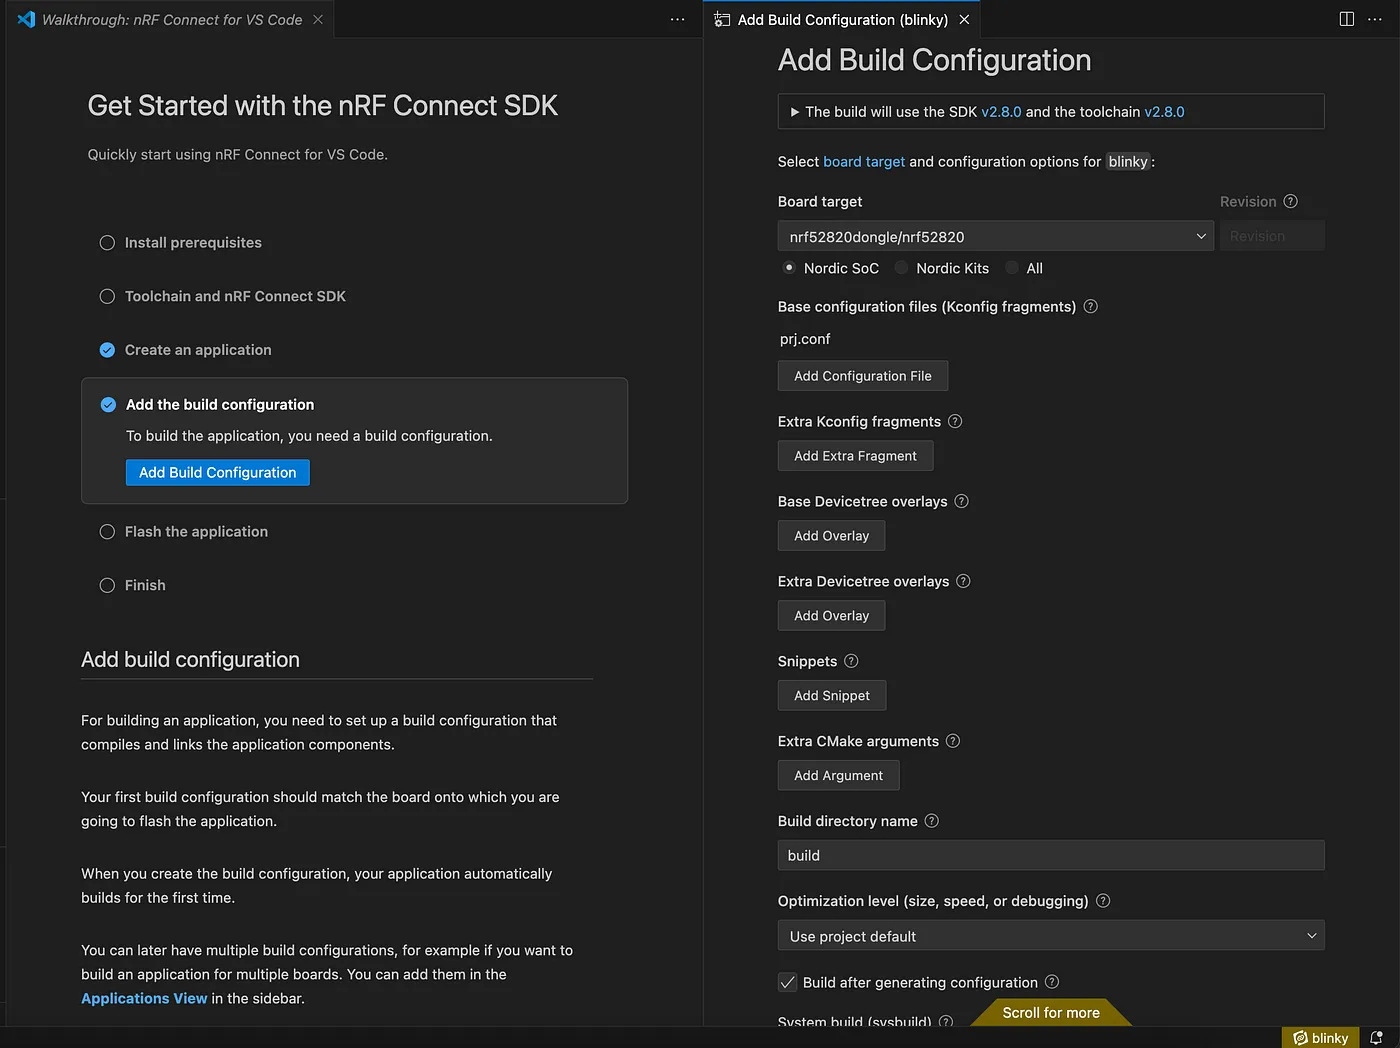Select the Nordic Kits radio button
The height and width of the screenshot is (1048, 1400).
coord(902,268)
